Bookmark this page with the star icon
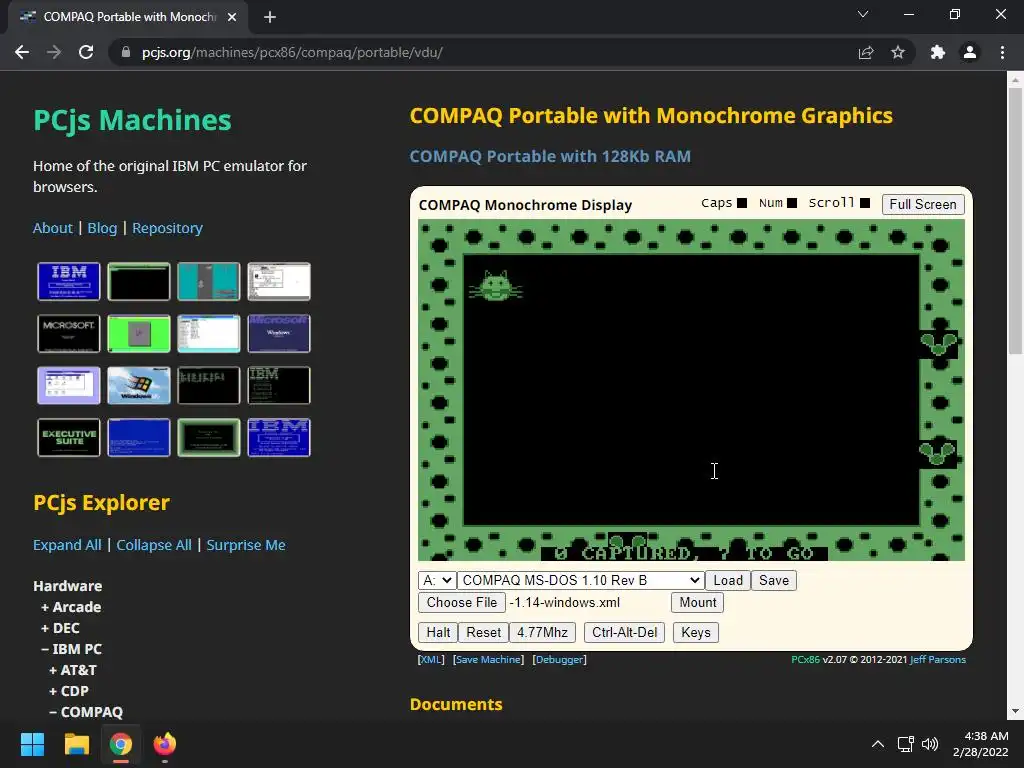Screen dimensions: 1024x768 pyautogui.click(x=898, y=52)
